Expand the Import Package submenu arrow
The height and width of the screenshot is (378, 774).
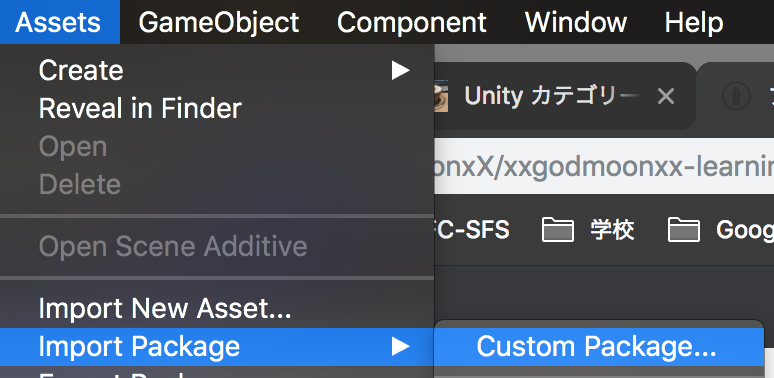(x=400, y=346)
